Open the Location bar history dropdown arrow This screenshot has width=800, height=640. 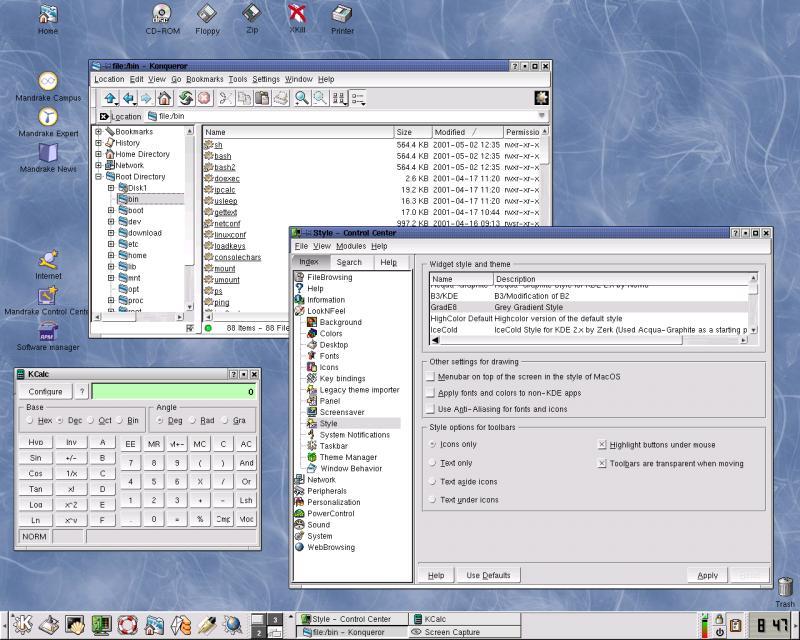click(x=541, y=116)
